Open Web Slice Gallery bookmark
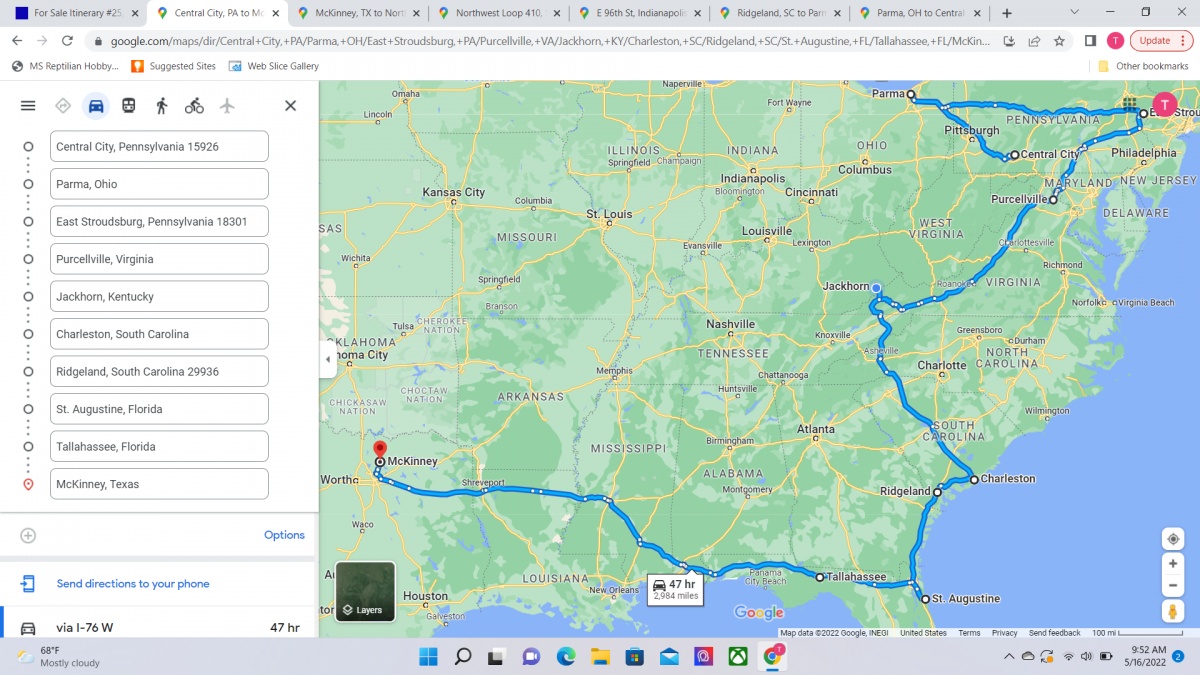1200x675 pixels. (x=274, y=66)
